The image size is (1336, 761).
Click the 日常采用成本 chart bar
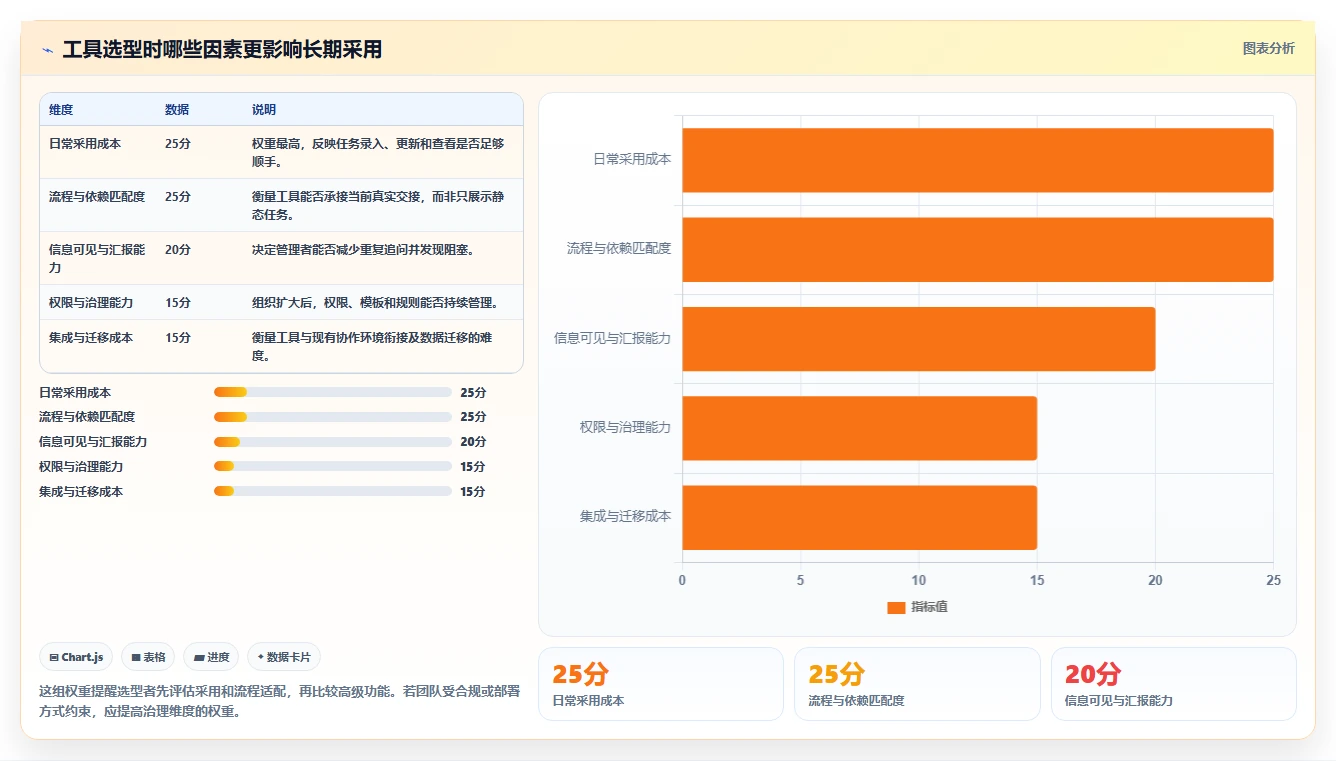[978, 160]
